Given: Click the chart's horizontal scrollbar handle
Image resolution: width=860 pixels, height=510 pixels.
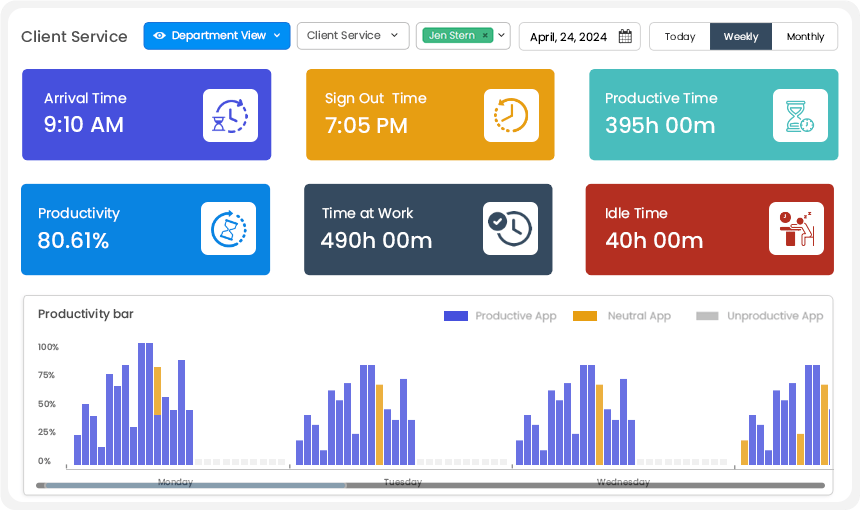Looking at the screenshot, I should tap(195, 486).
